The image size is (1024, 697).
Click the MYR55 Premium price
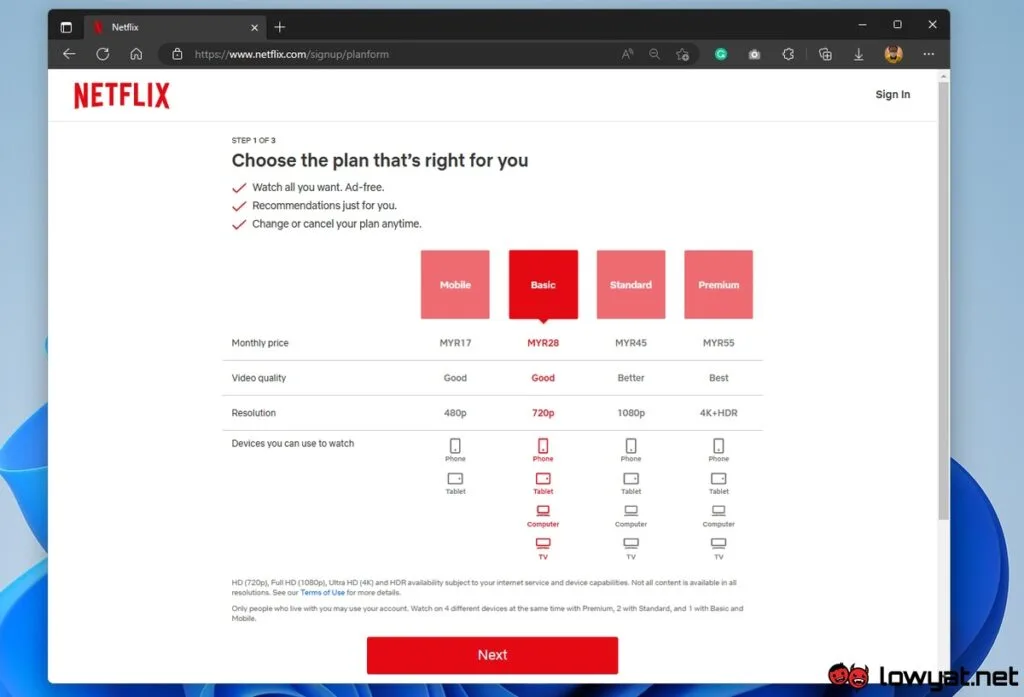(718, 343)
